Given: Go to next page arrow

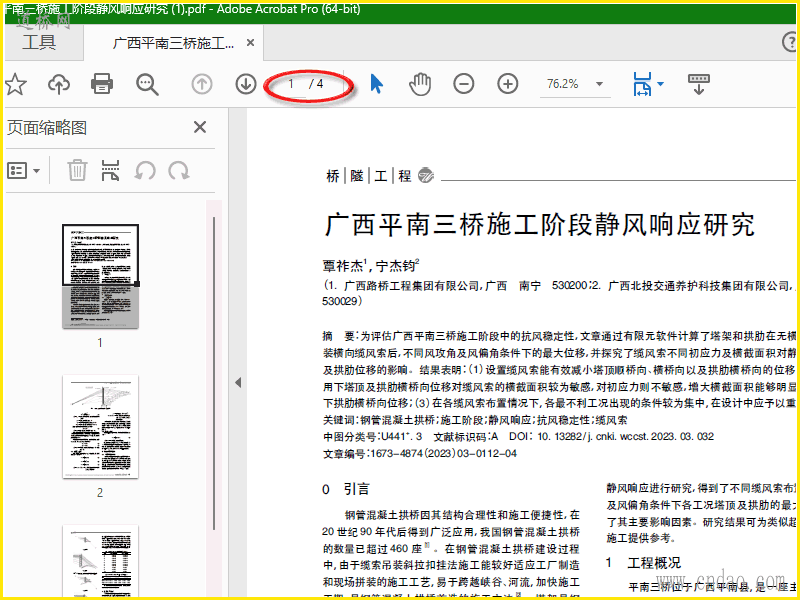Looking at the screenshot, I should (246, 84).
